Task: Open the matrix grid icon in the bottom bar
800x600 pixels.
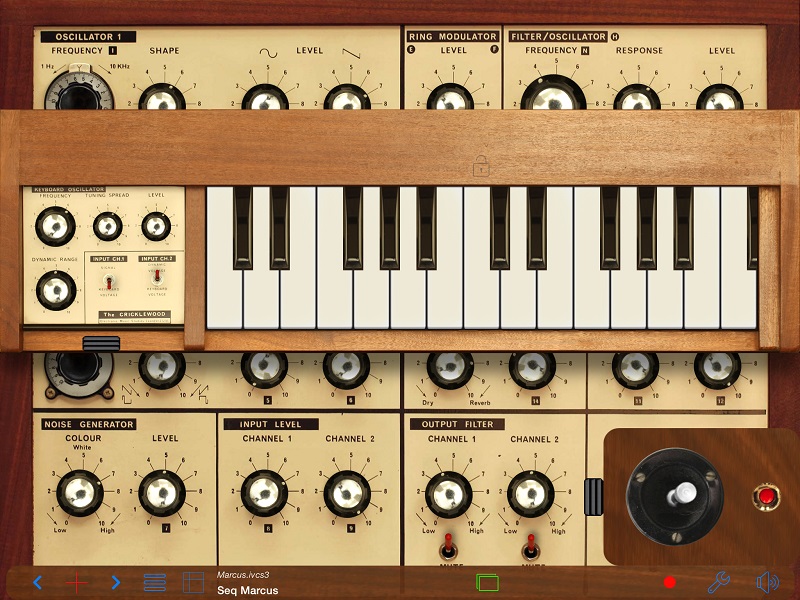Action: pos(193,582)
